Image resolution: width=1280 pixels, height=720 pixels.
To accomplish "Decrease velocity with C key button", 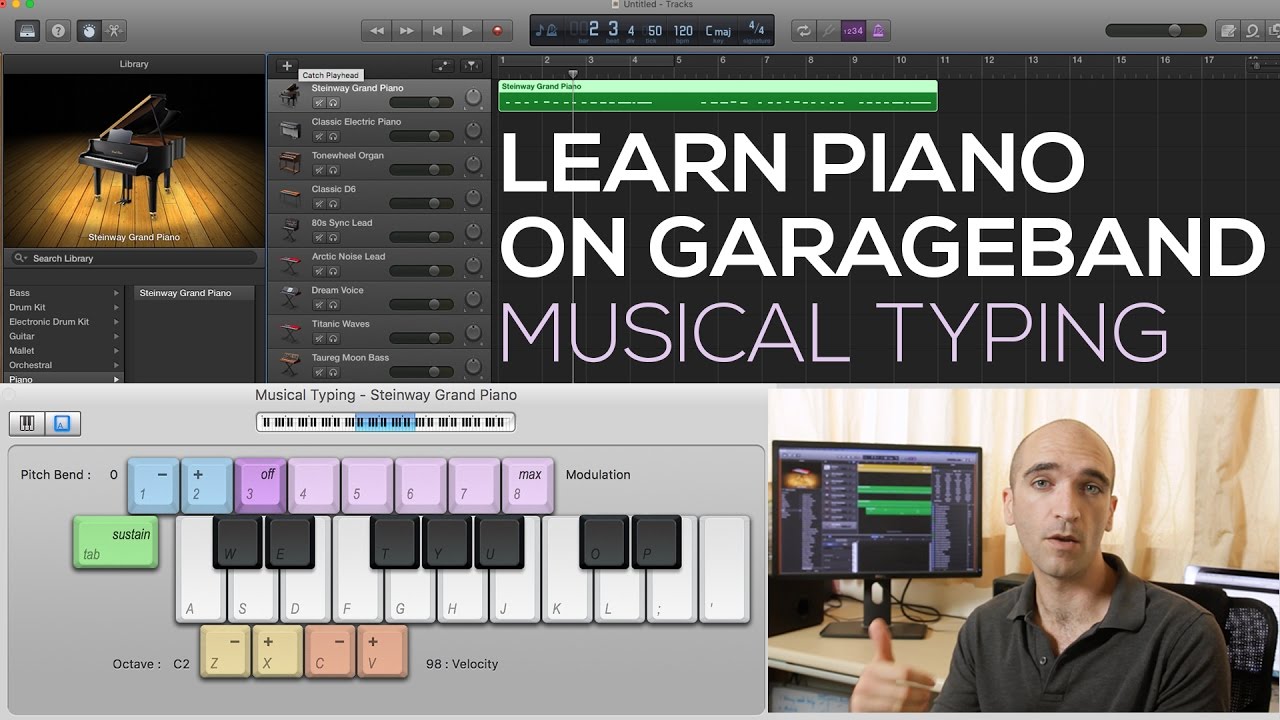I will pos(330,651).
